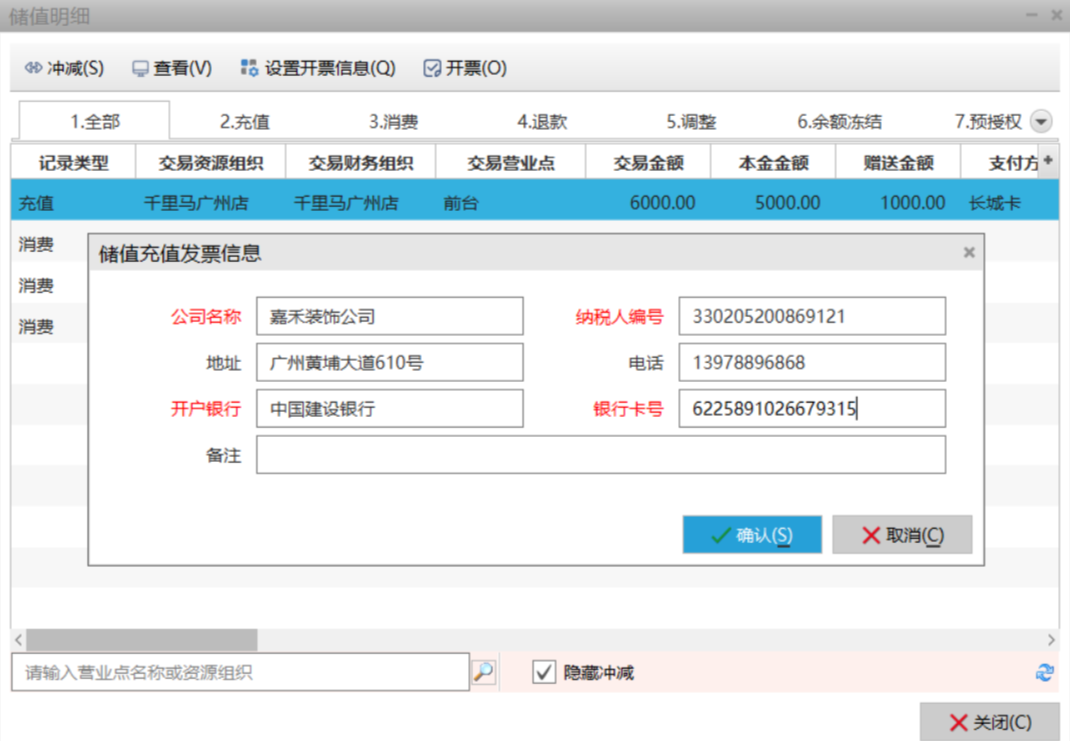Open the 4.退款 tab

542,122
